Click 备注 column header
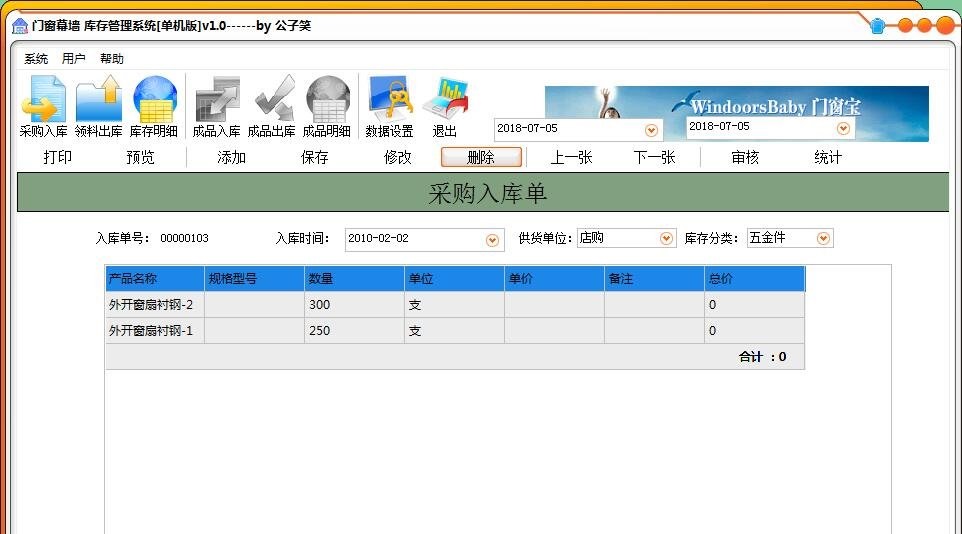962x534 pixels. (654, 279)
